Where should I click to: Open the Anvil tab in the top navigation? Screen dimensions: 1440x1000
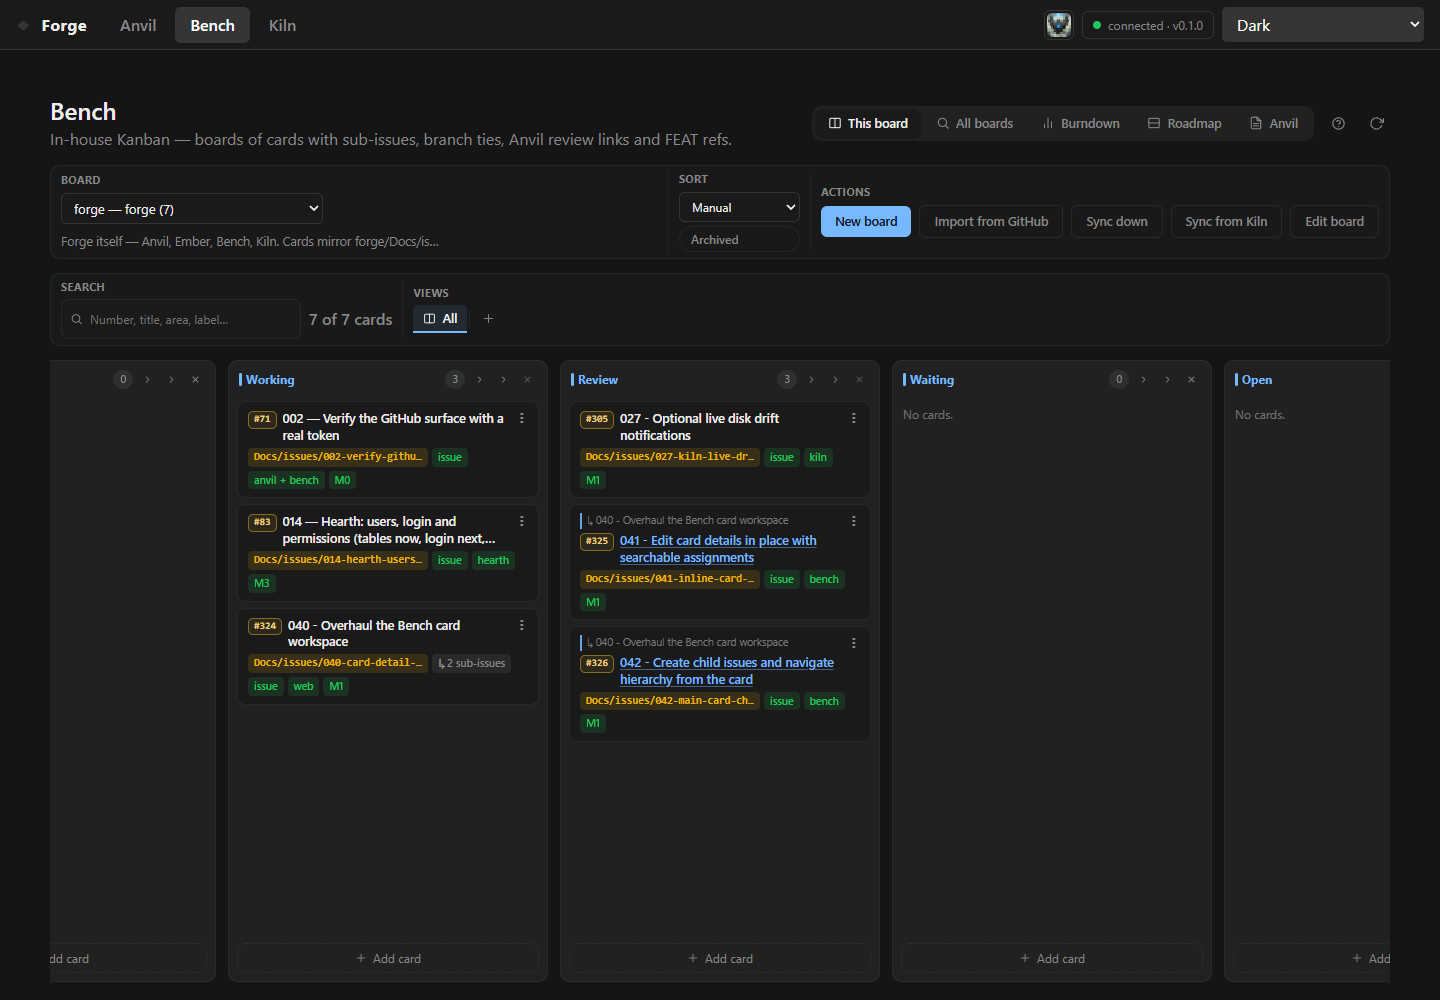coord(138,25)
